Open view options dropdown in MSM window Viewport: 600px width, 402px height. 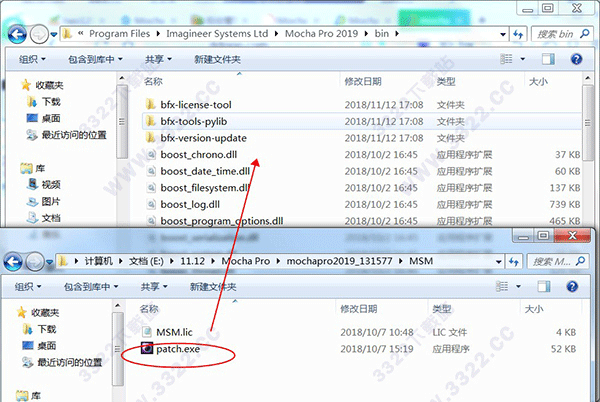tap(518, 286)
